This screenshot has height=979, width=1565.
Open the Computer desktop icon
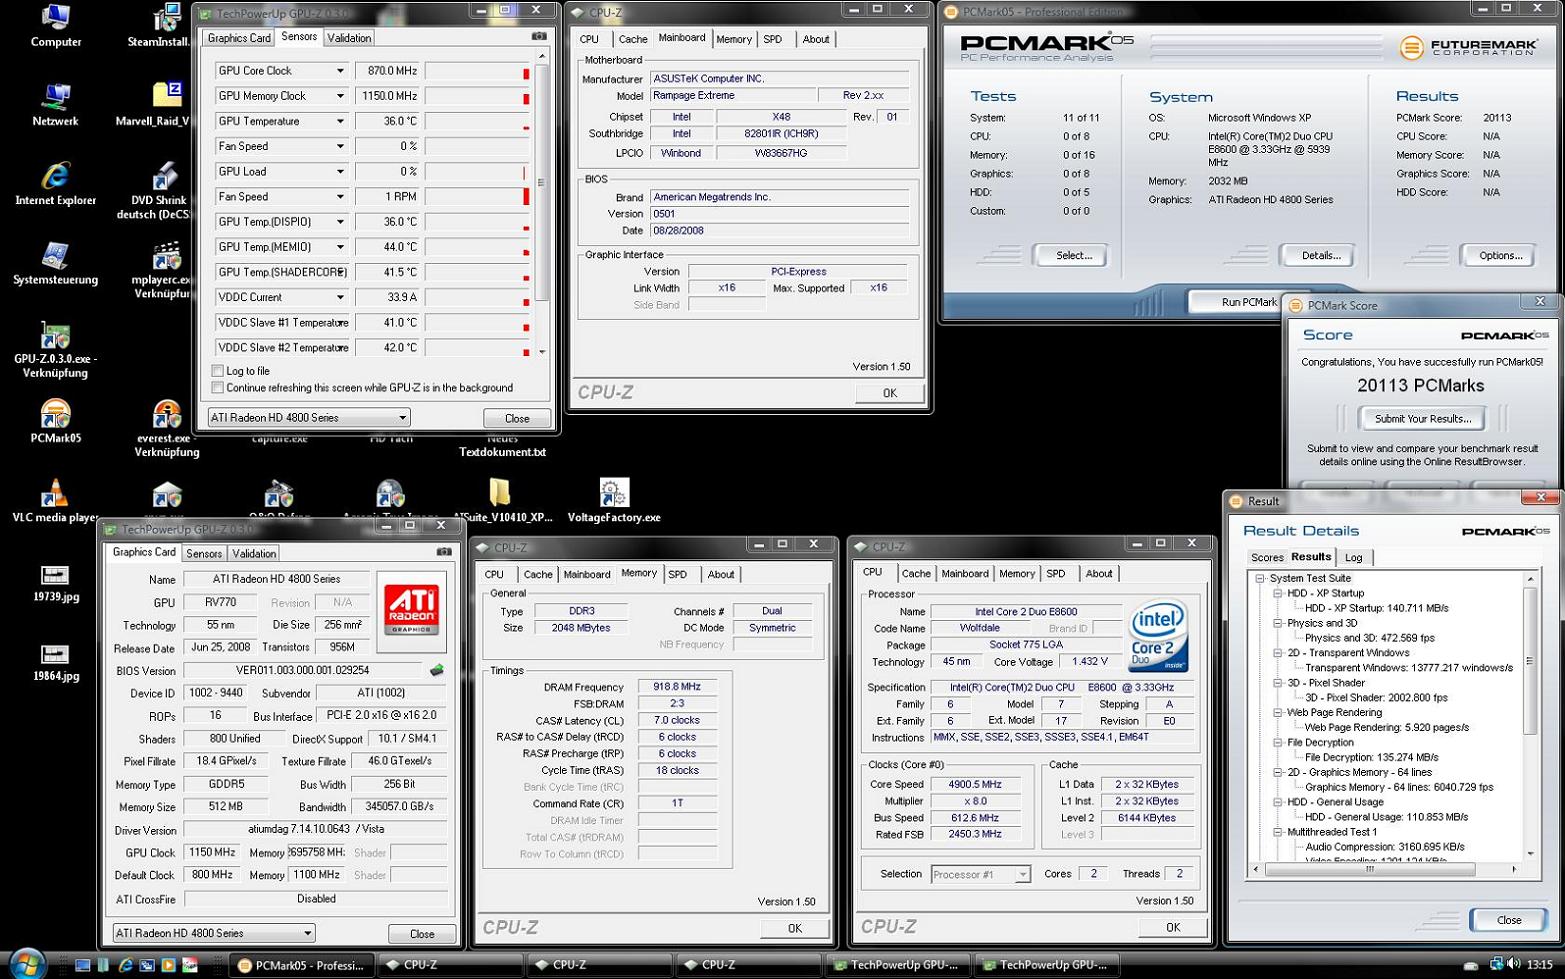[55, 26]
